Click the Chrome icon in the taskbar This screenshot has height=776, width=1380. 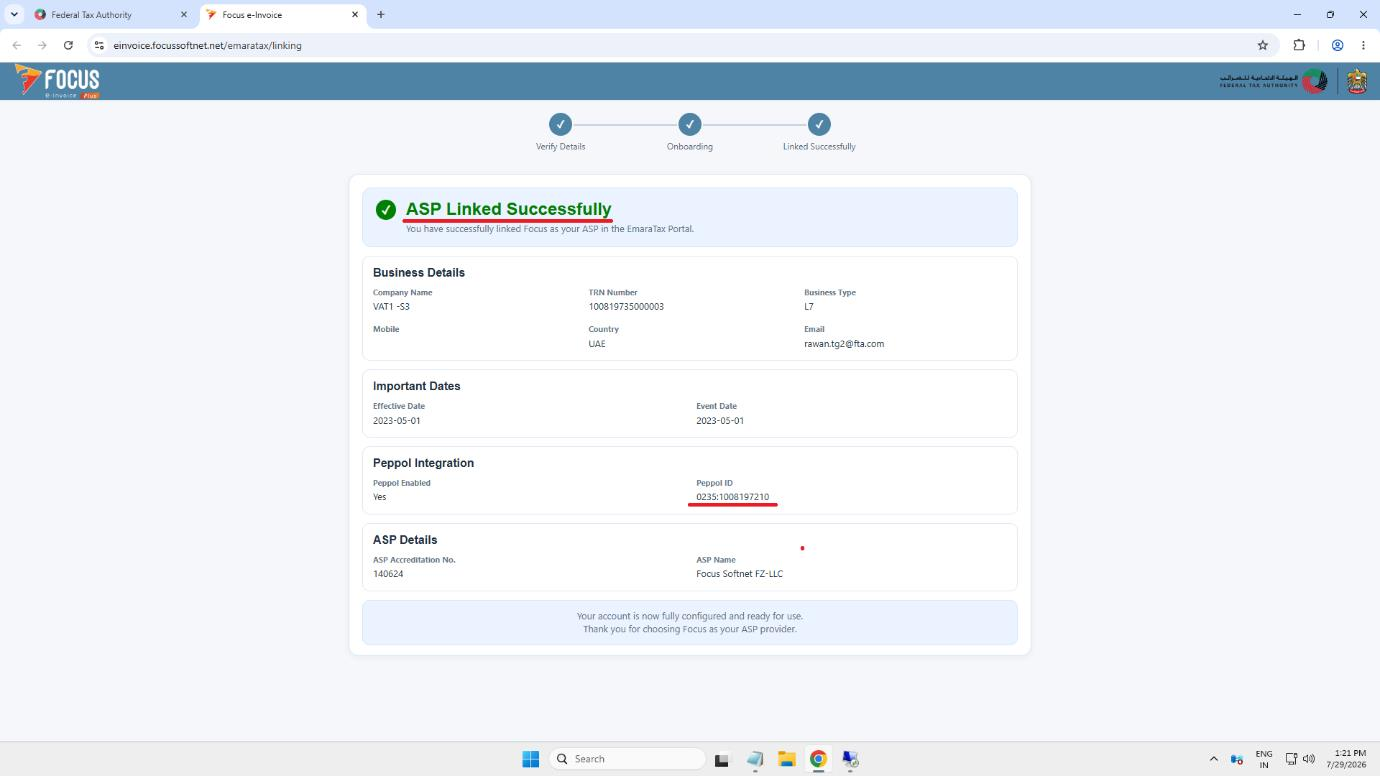point(818,759)
